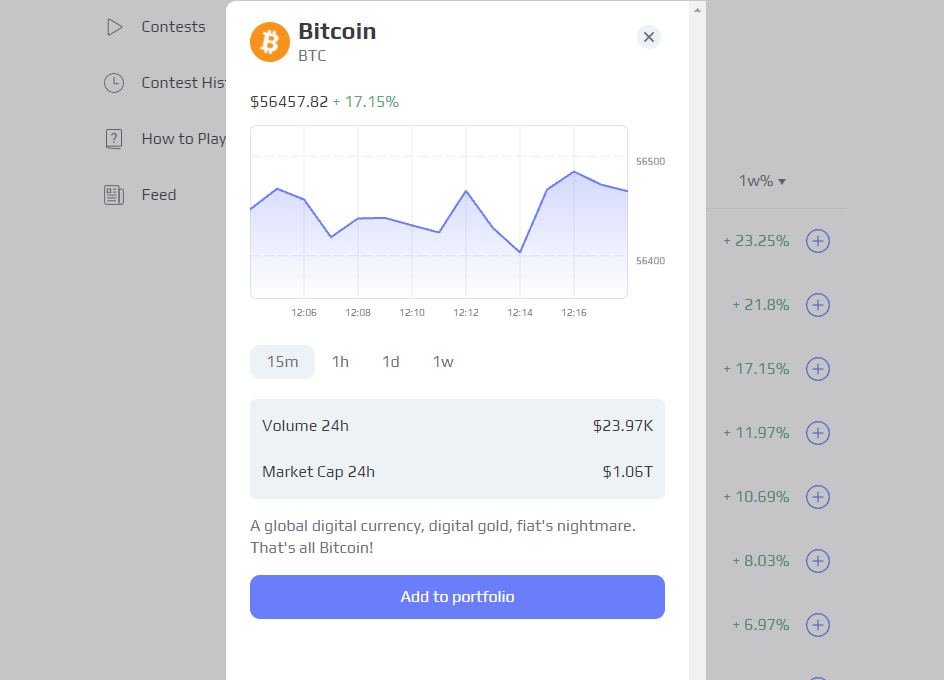This screenshot has height=680, width=944.
Task: Click the How to Play help icon
Action: click(x=114, y=139)
